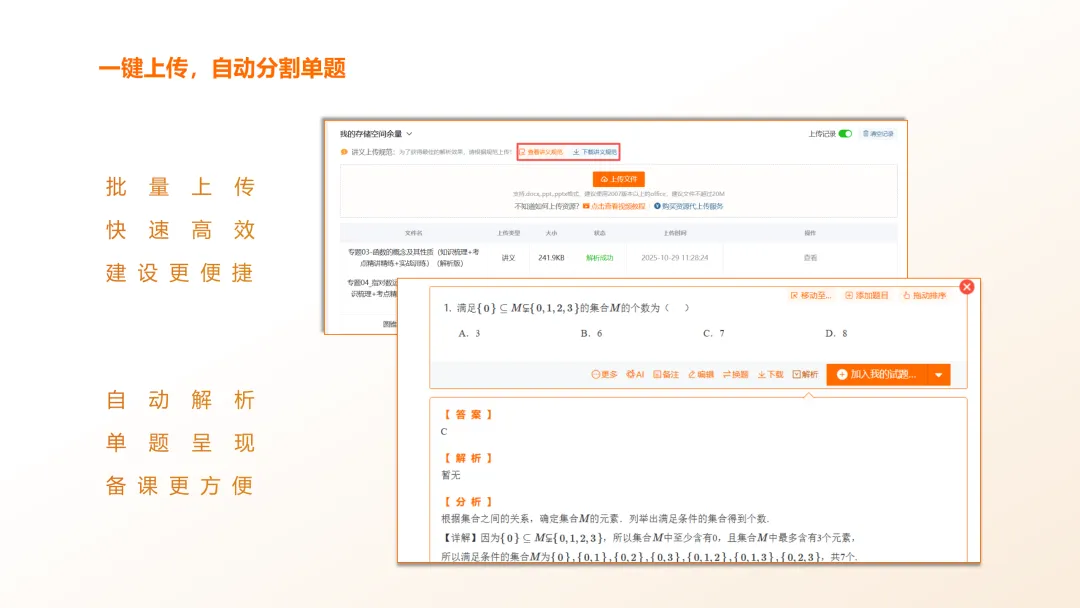Click the 文件名 column header
1080x608 pixels.
[x=413, y=233]
